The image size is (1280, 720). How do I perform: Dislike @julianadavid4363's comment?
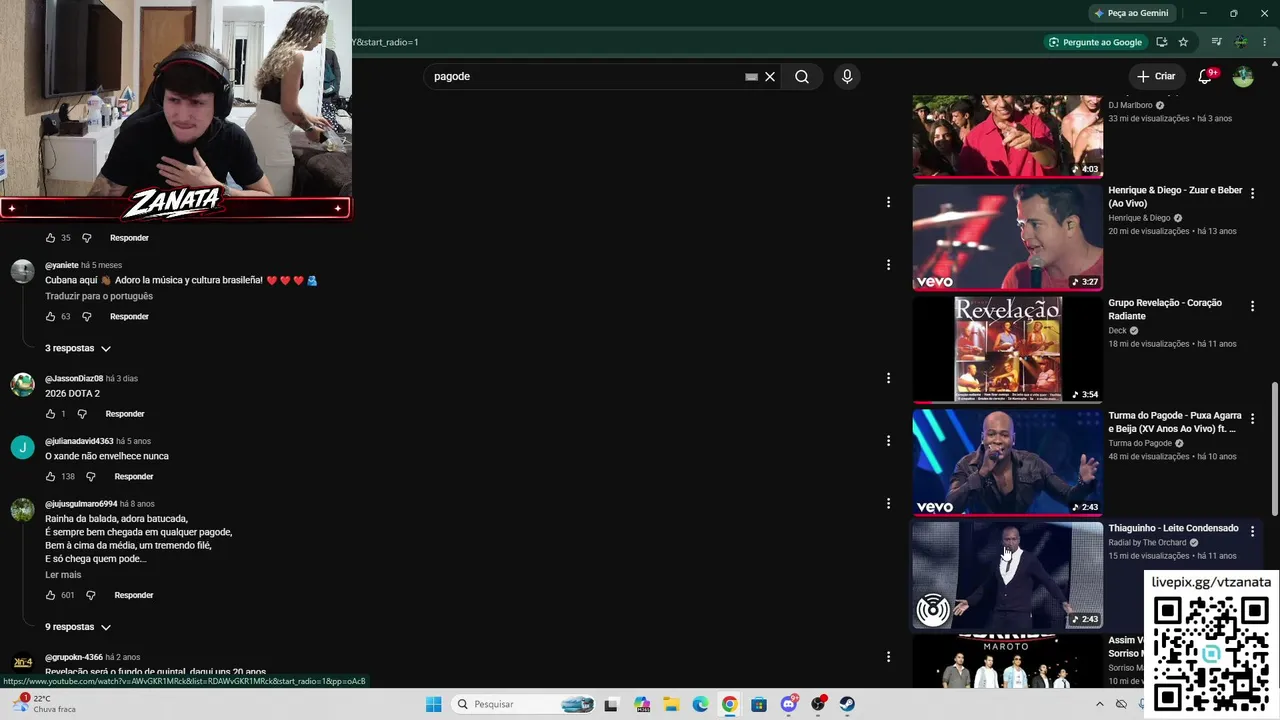click(x=90, y=477)
